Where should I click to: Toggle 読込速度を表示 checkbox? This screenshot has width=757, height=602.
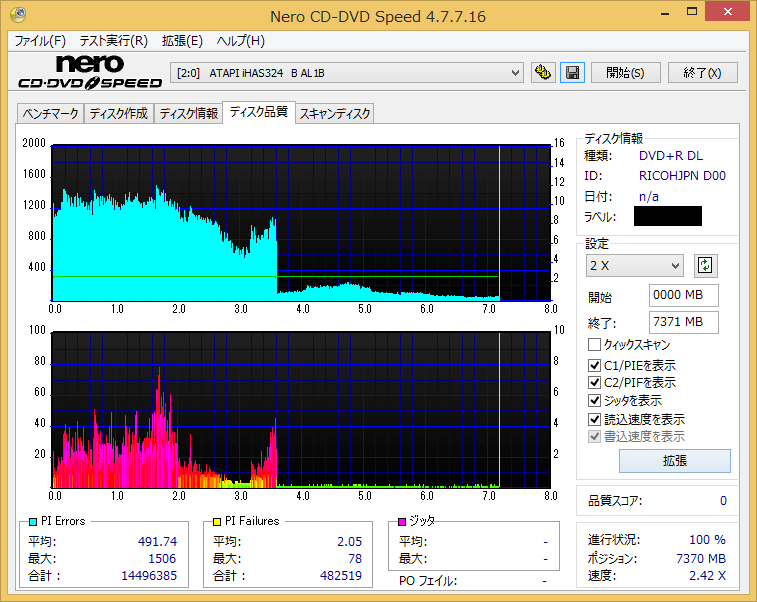tap(594, 419)
